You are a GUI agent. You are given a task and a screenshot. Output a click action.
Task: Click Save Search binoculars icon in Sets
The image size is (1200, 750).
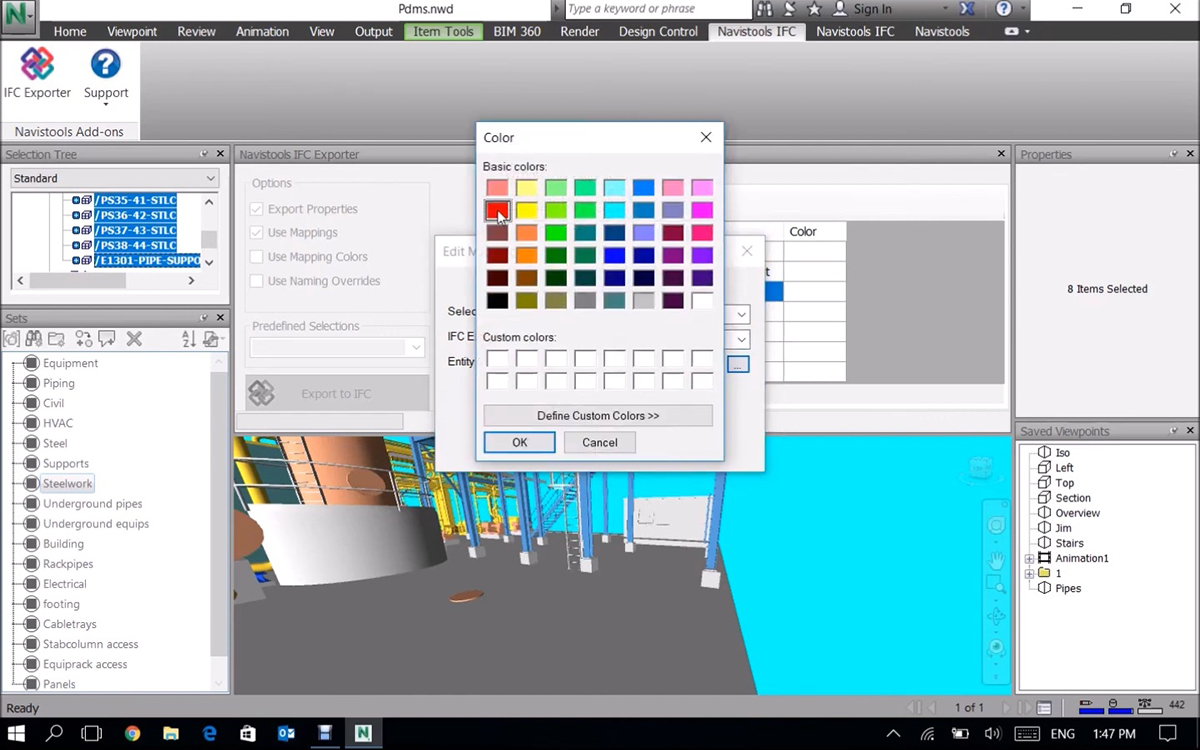(34, 339)
